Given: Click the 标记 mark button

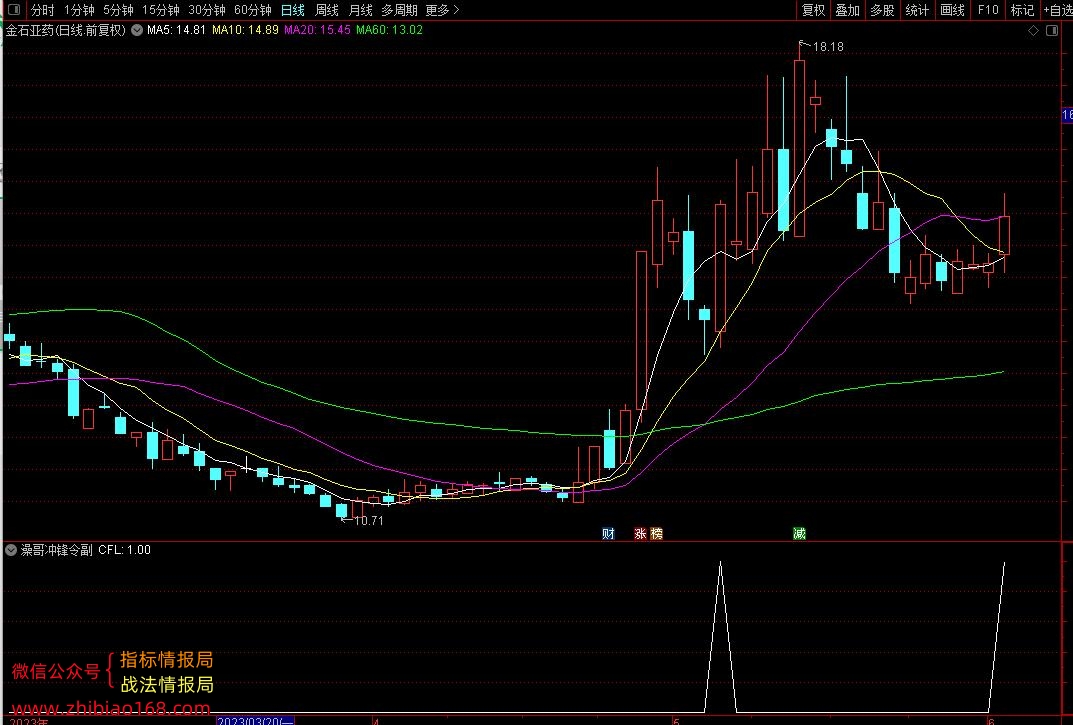Looking at the screenshot, I should pos(1022,10).
